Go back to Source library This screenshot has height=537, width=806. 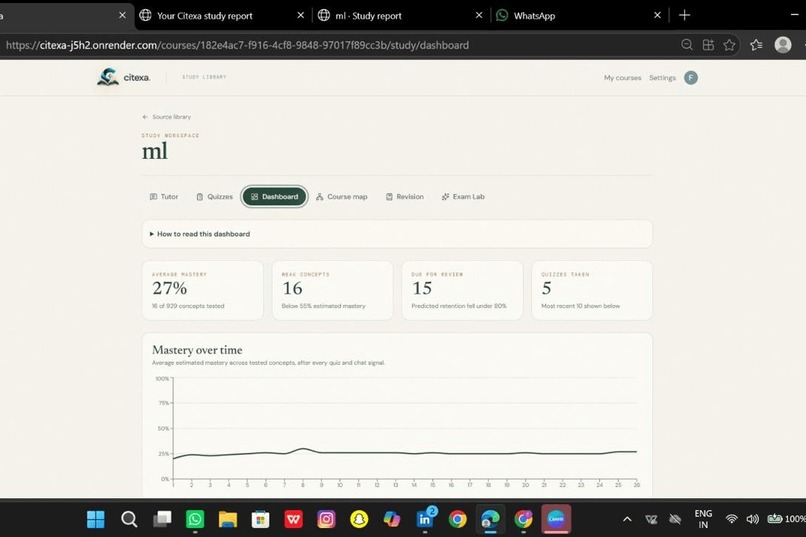[x=167, y=117]
